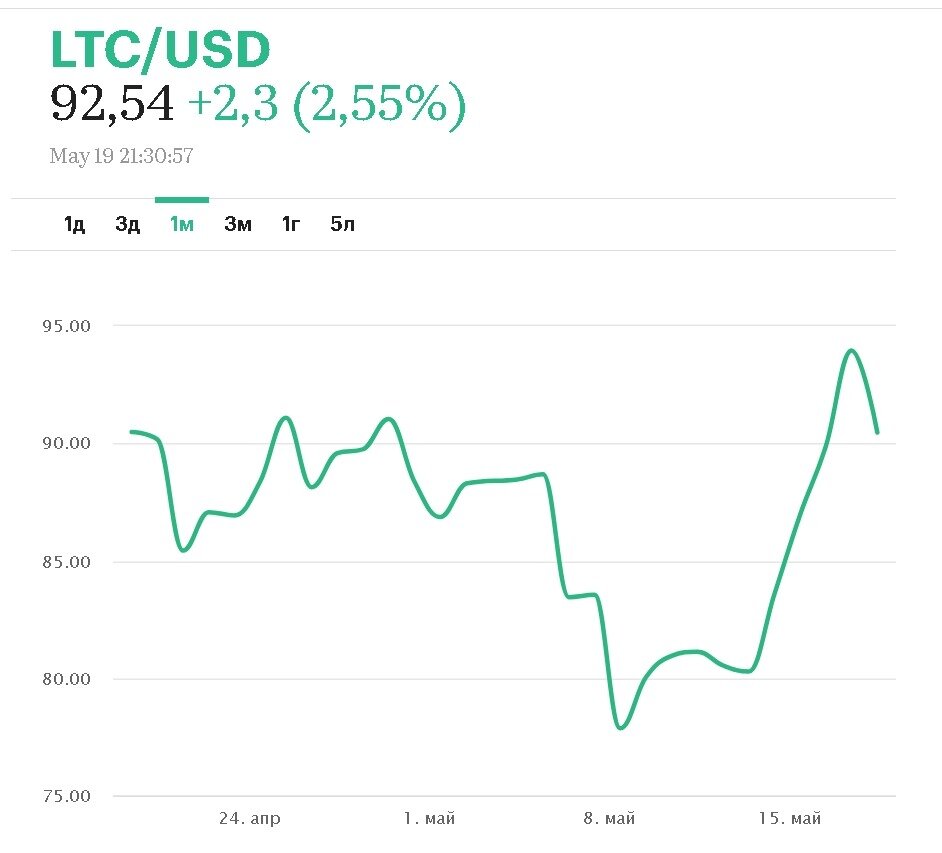
Task: Click the 95.00 y-axis label
Action: 67,326
